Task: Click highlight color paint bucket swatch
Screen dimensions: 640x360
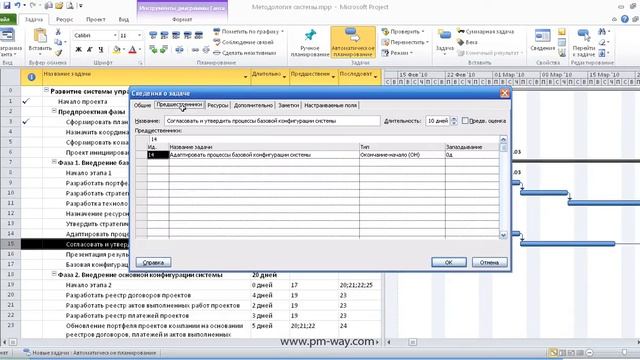Action: click(116, 50)
